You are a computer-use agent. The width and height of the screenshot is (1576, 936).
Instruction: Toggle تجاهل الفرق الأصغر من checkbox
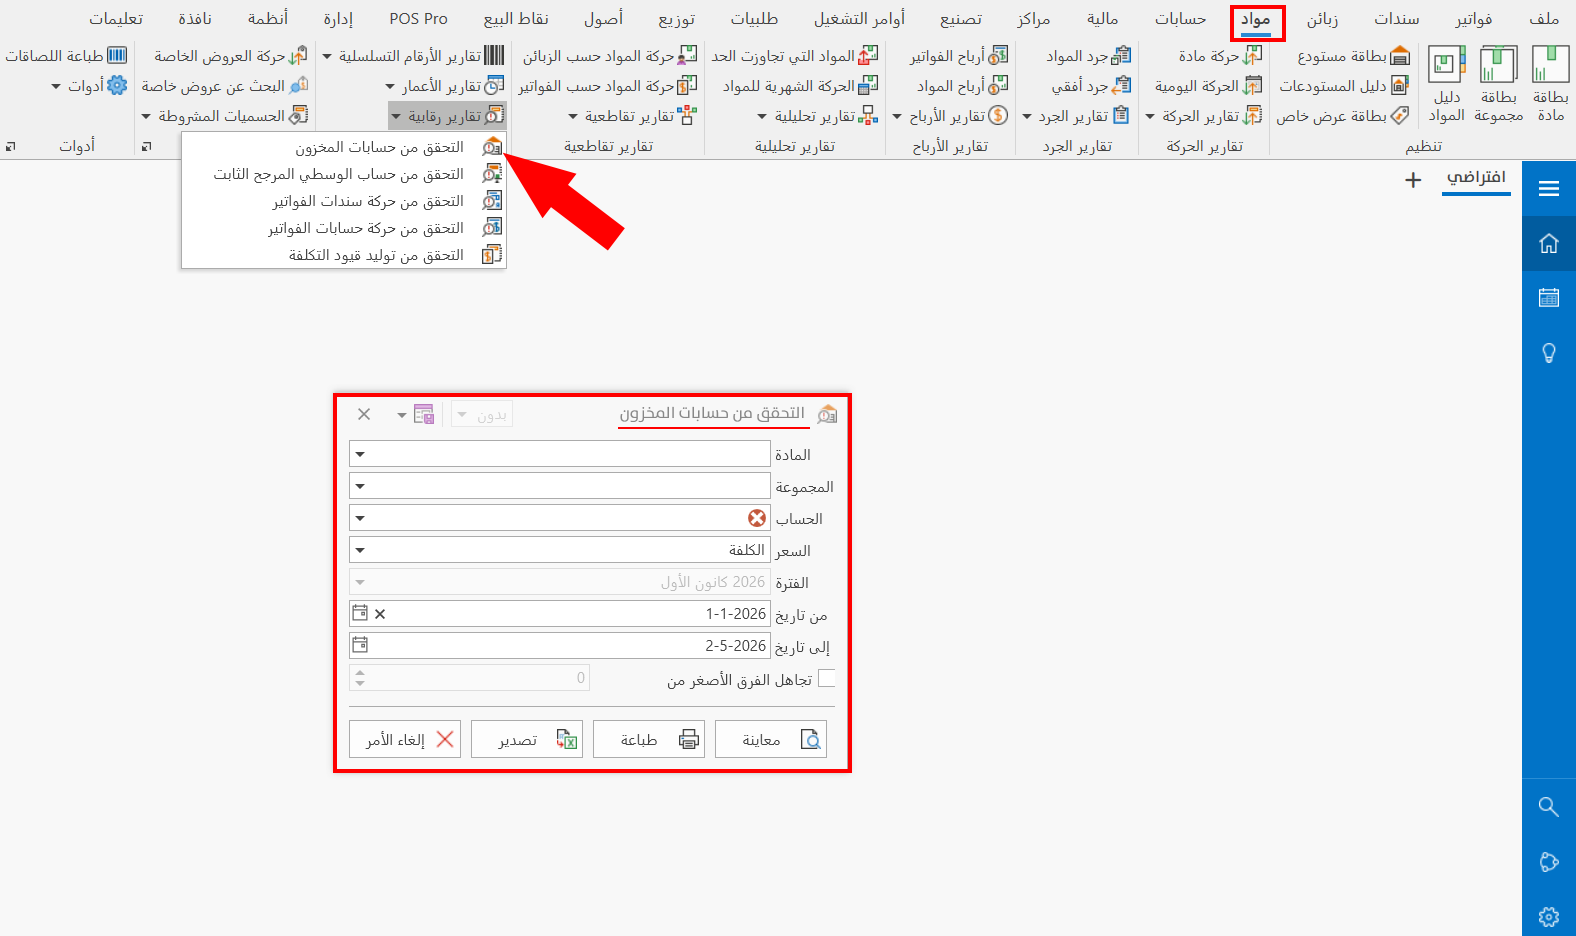pyautogui.click(x=826, y=678)
